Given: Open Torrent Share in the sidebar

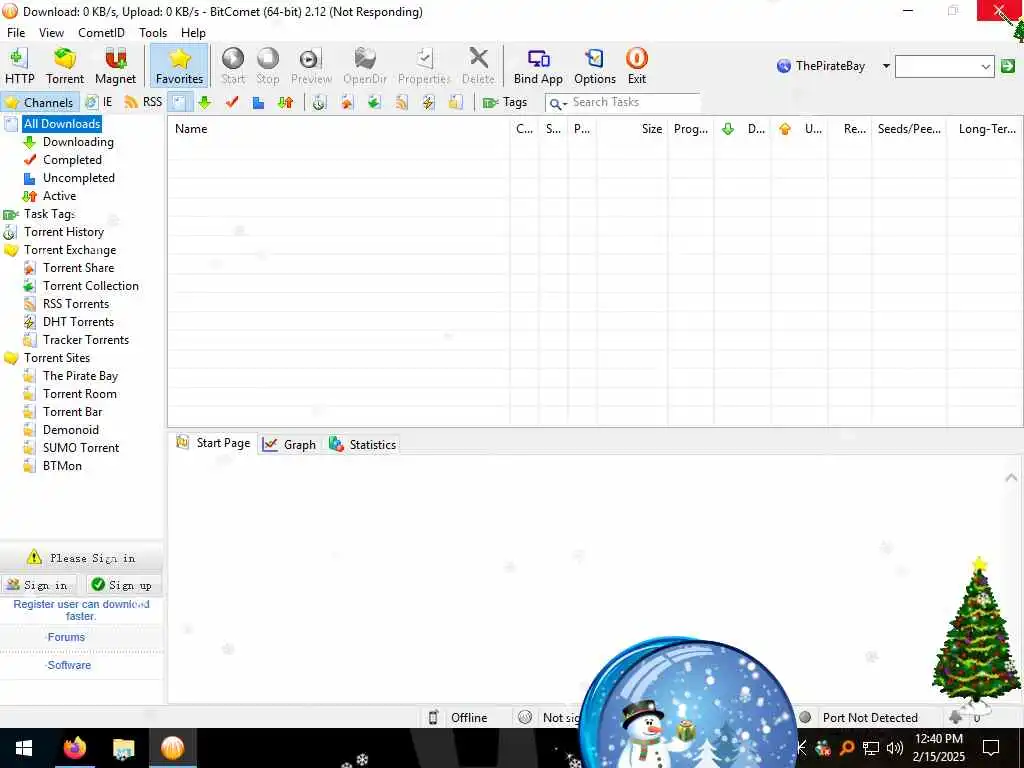Looking at the screenshot, I should pos(78,268).
